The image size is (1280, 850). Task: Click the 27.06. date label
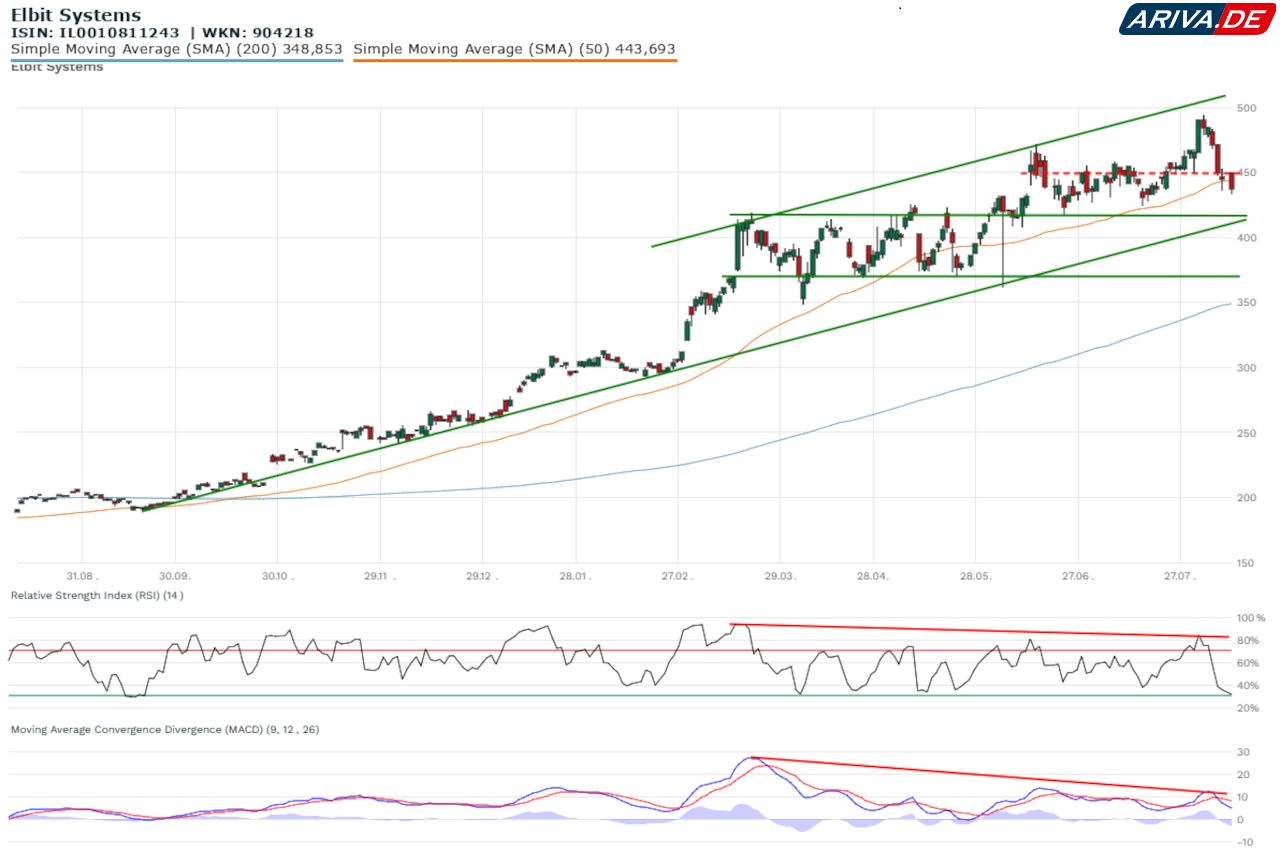tap(1078, 575)
